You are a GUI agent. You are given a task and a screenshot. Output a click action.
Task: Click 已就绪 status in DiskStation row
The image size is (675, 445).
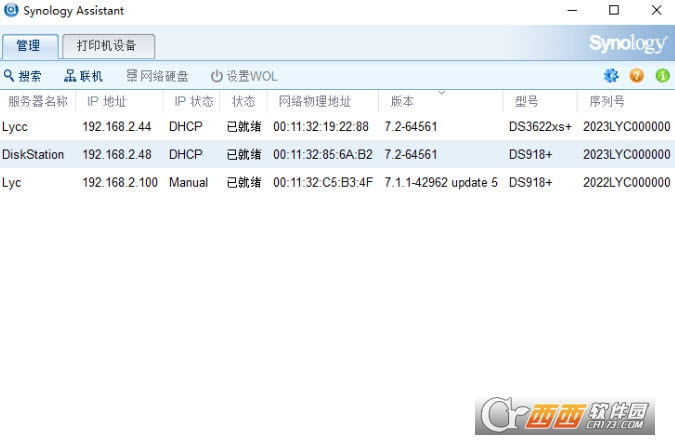click(x=244, y=154)
